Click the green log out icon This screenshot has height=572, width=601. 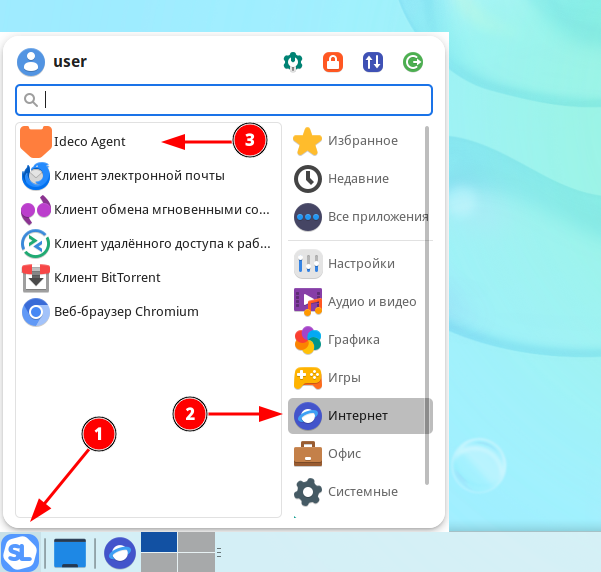tap(413, 62)
